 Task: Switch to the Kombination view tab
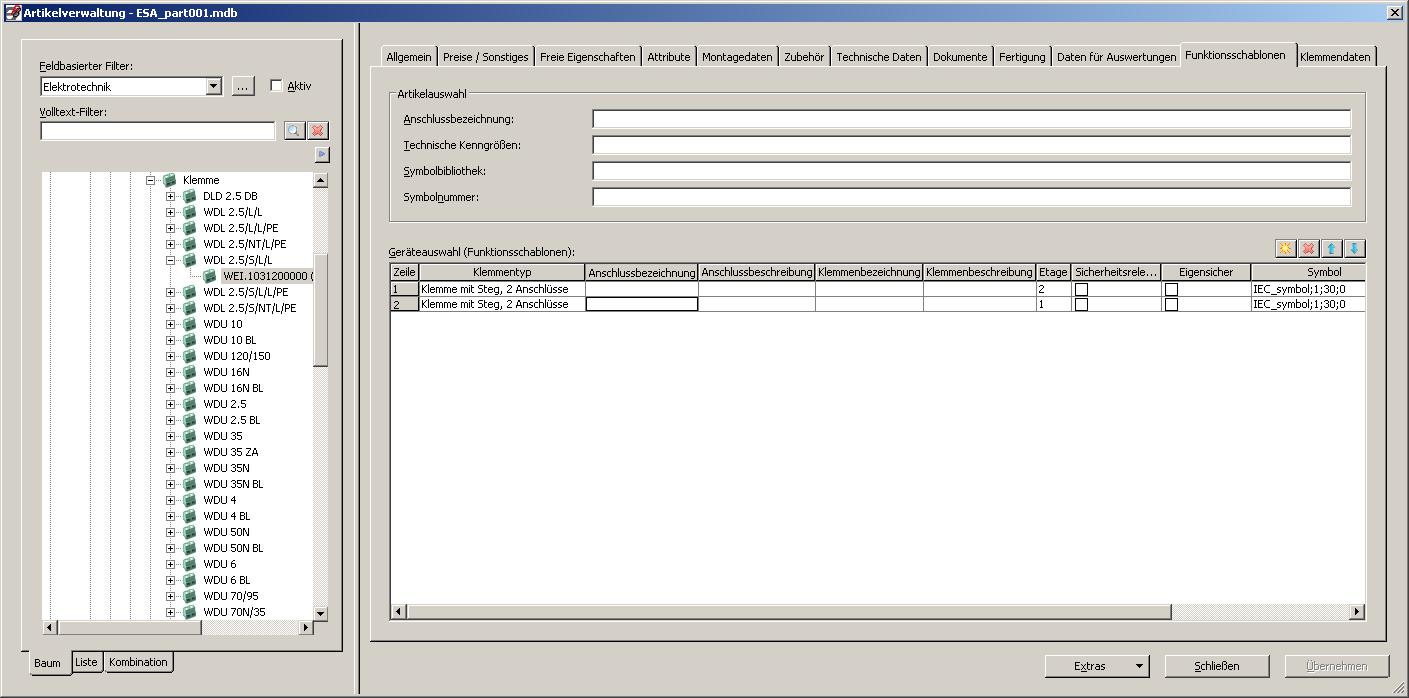[x=138, y=662]
